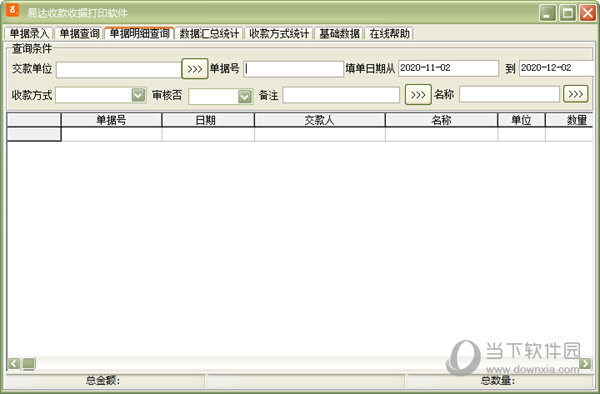The image size is (600, 394).
Task: Click the 数量 column header
Action: [569, 120]
